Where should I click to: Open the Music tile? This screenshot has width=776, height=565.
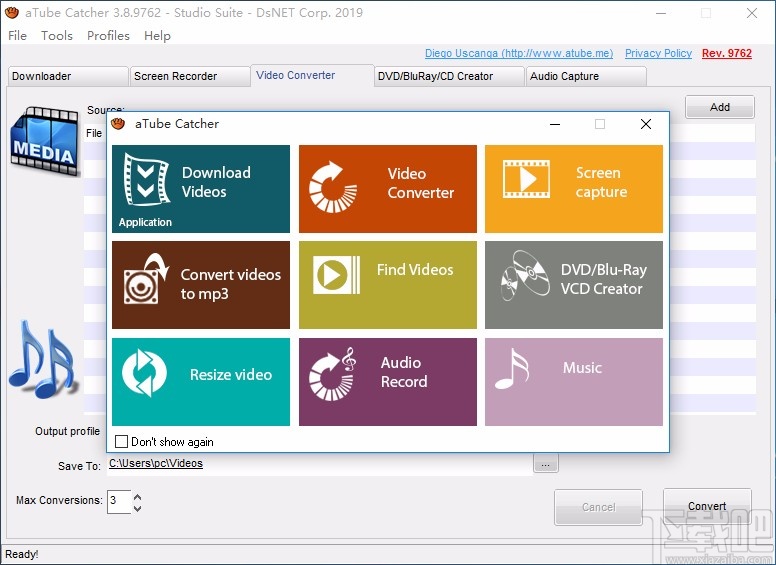click(573, 381)
